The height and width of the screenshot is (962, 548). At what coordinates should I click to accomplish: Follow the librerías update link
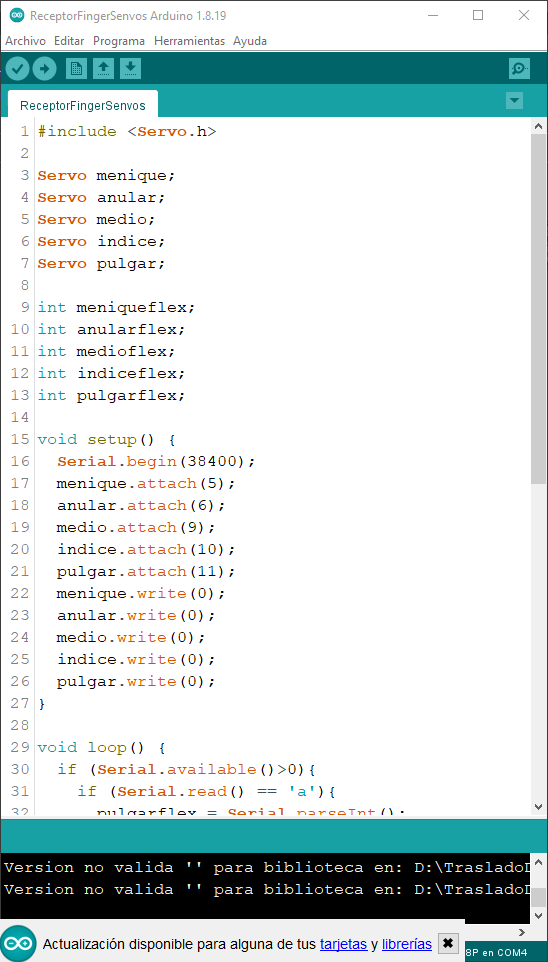(407, 944)
